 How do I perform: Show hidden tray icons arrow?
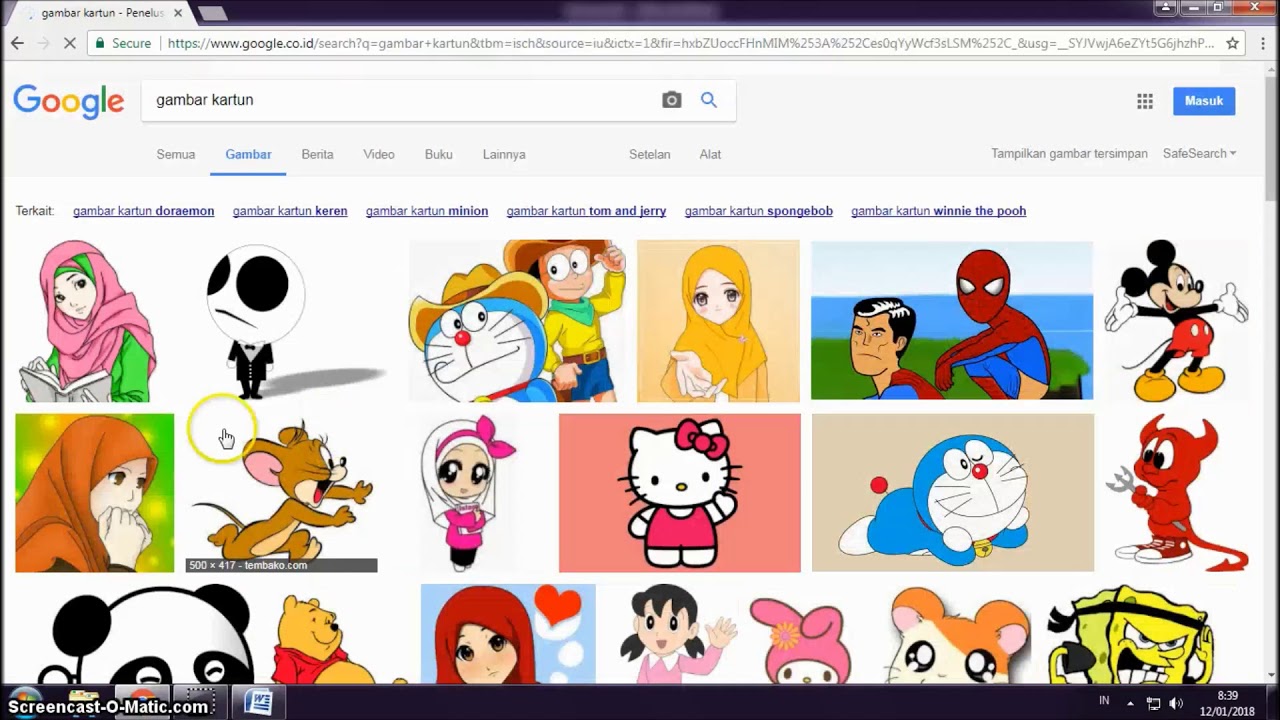pos(1130,703)
